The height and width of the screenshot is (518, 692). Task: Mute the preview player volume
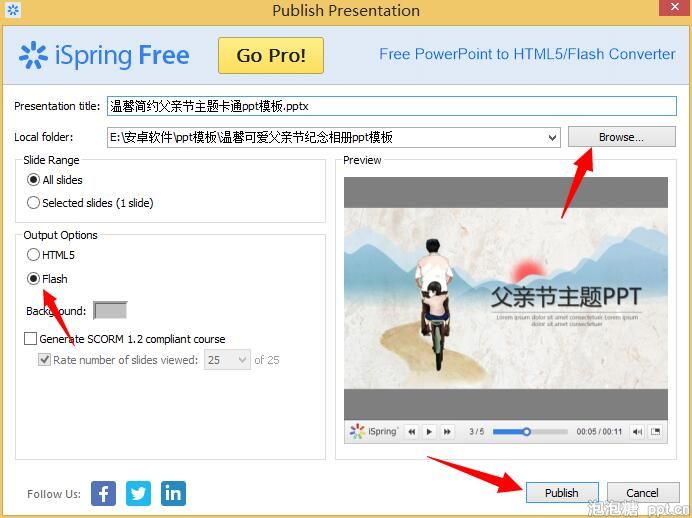pos(637,432)
